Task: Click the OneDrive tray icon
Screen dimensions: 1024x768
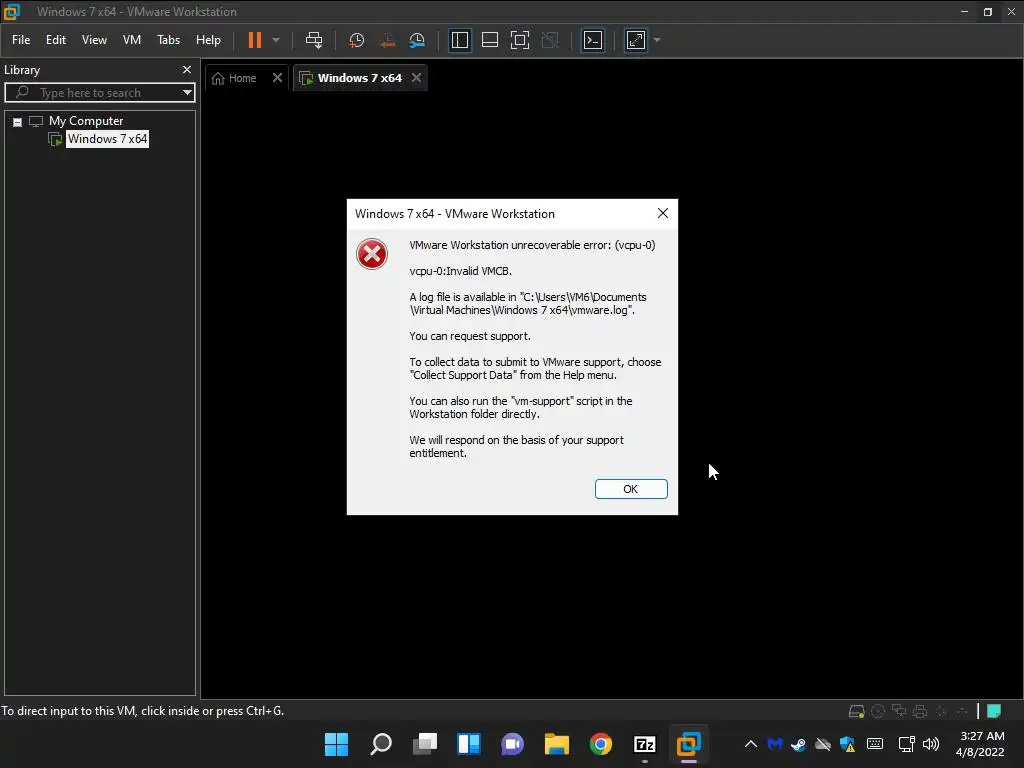Action: [823, 744]
